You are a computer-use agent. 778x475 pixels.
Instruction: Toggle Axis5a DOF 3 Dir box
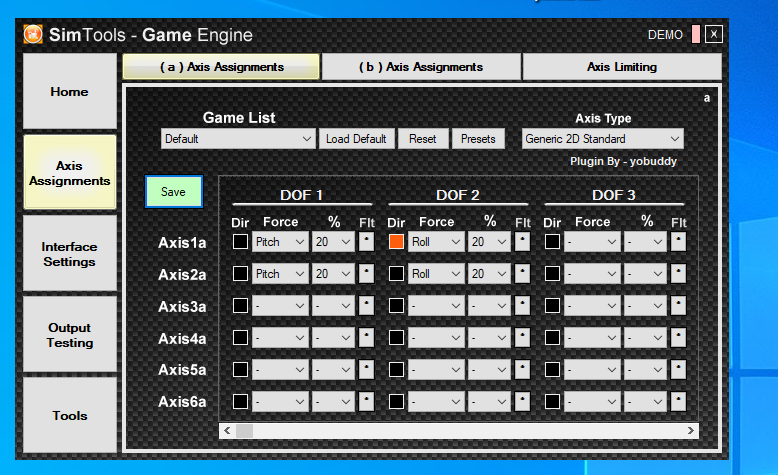[x=552, y=369]
